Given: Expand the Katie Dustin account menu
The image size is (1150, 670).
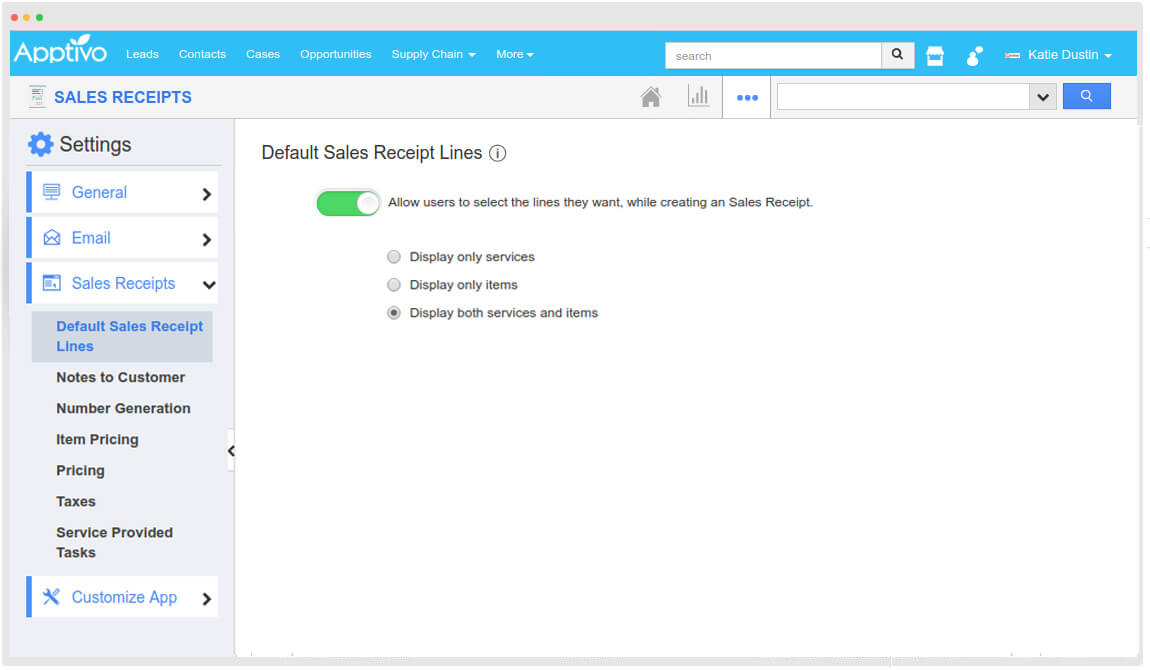Looking at the screenshot, I should click(x=1058, y=55).
